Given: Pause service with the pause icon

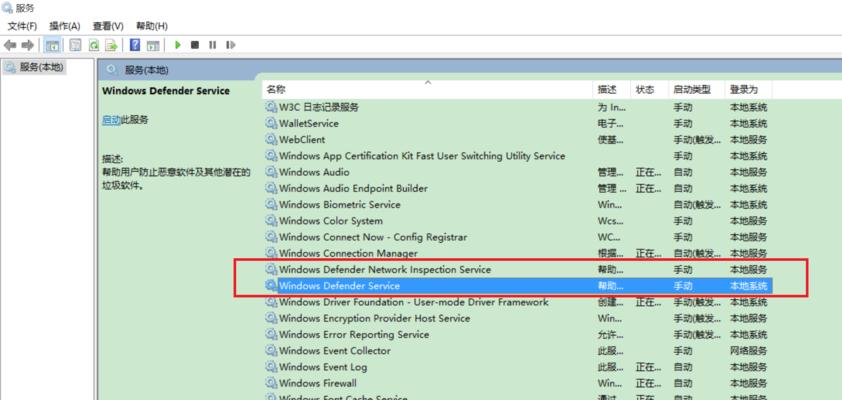Looking at the screenshot, I should (x=213, y=45).
